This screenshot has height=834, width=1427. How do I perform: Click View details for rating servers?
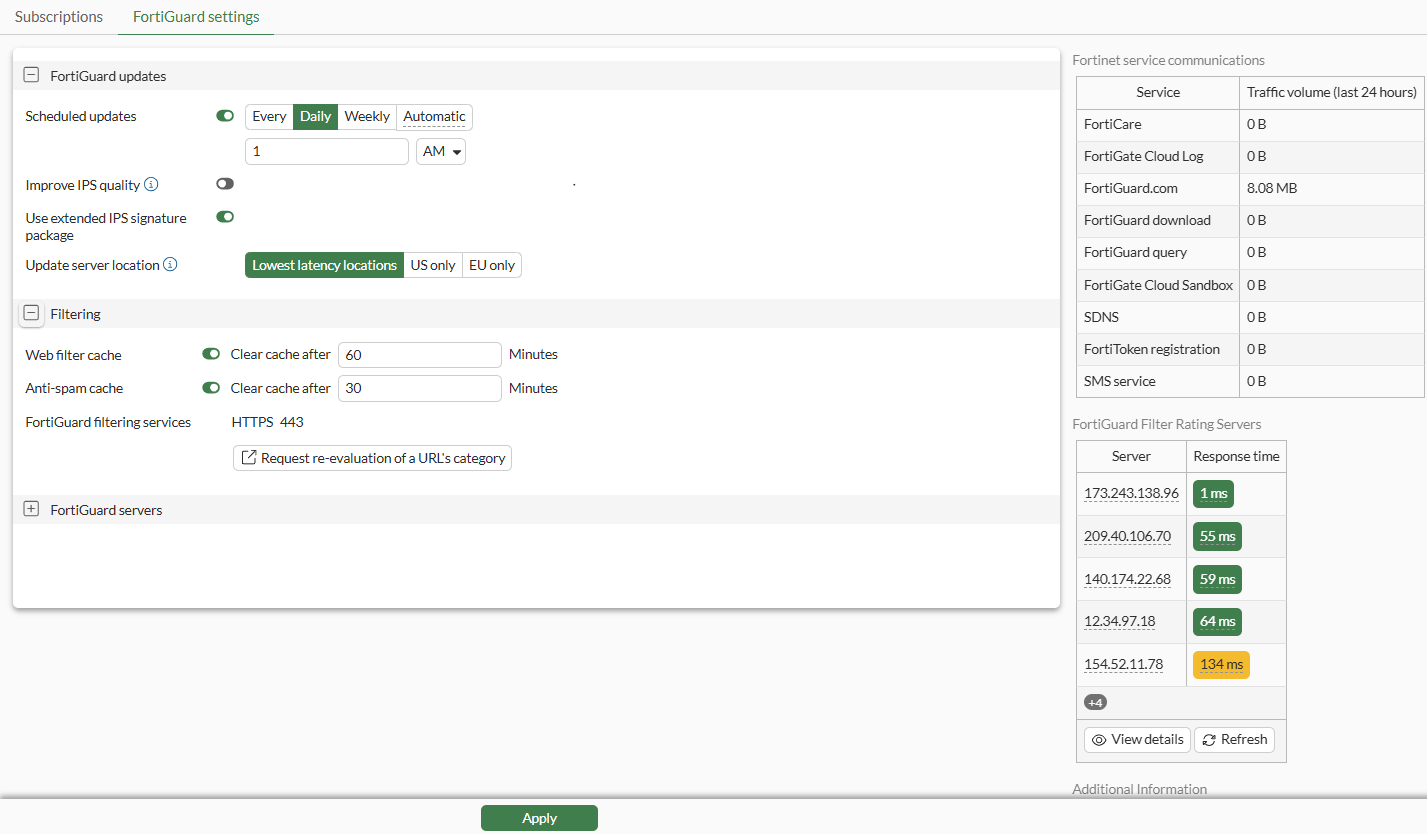(1137, 740)
